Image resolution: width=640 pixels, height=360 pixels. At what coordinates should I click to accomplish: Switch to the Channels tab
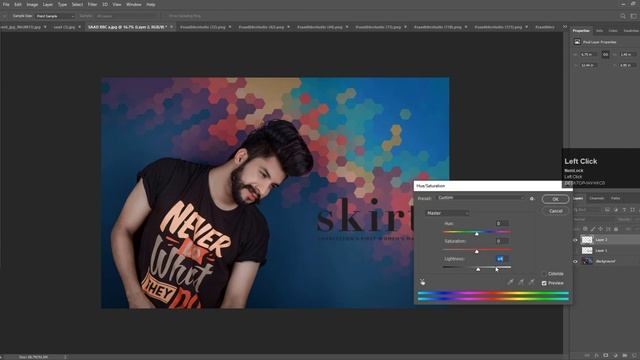click(596, 198)
